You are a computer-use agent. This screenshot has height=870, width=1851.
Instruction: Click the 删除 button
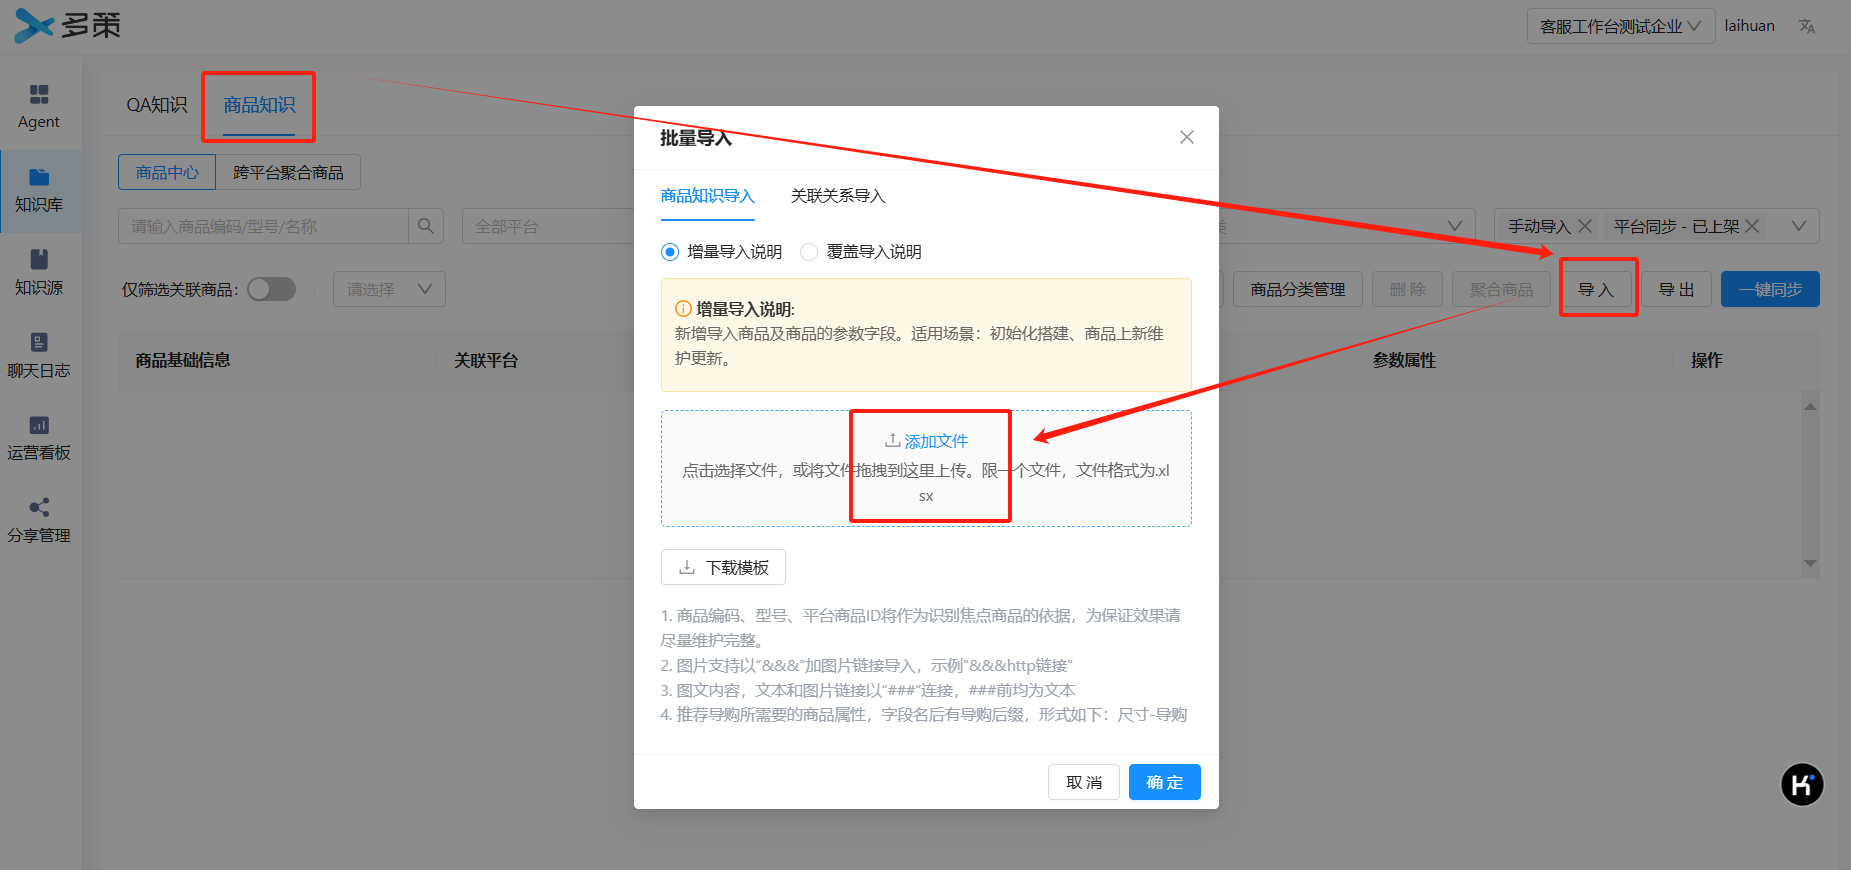pos(1408,289)
